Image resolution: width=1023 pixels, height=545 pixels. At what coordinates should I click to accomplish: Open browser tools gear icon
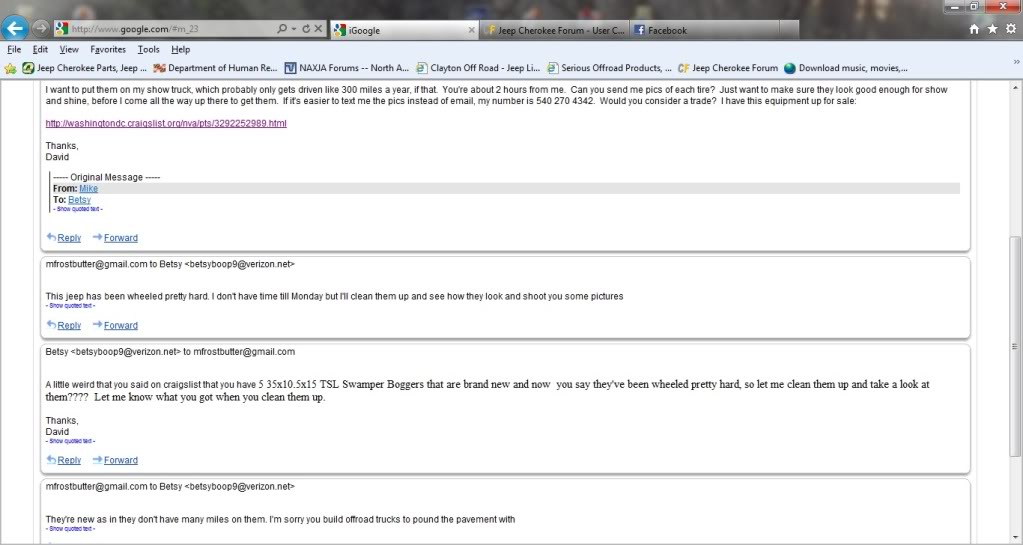(x=1011, y=29)
